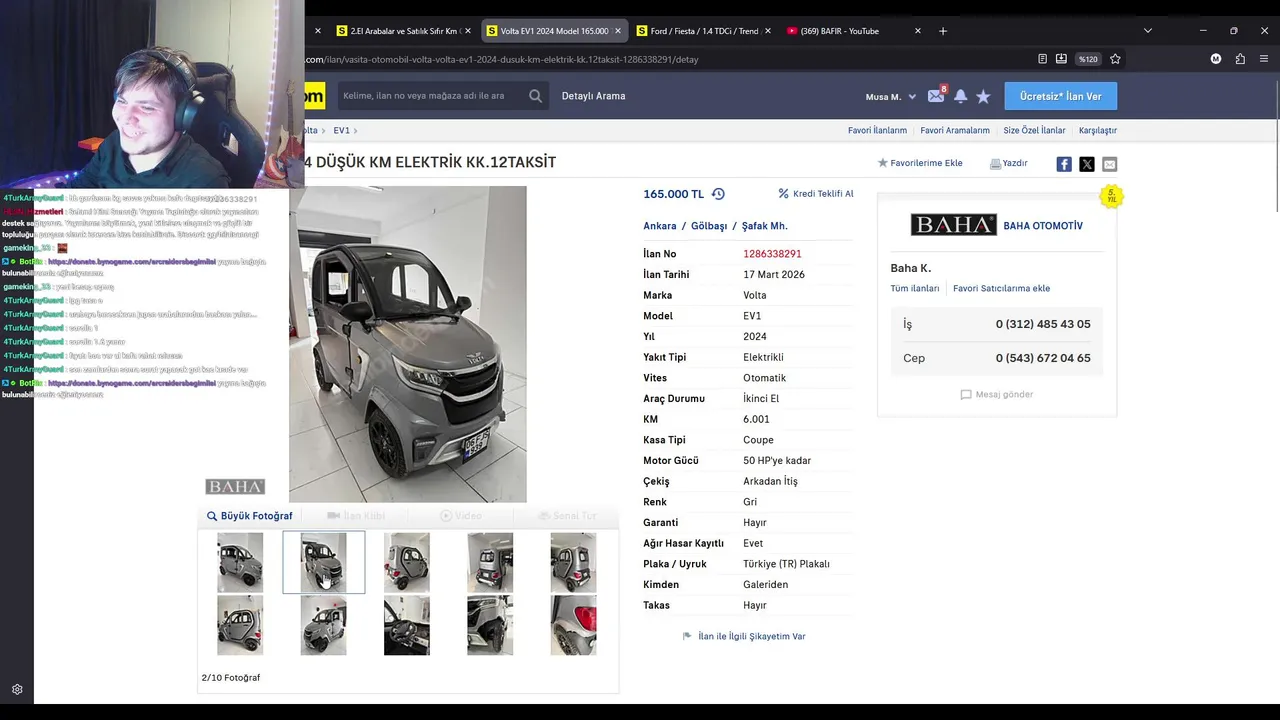Viewport: 1280px width, 720px height.
Task: Open the notifications bell
Action: click(x=960, y=97)
